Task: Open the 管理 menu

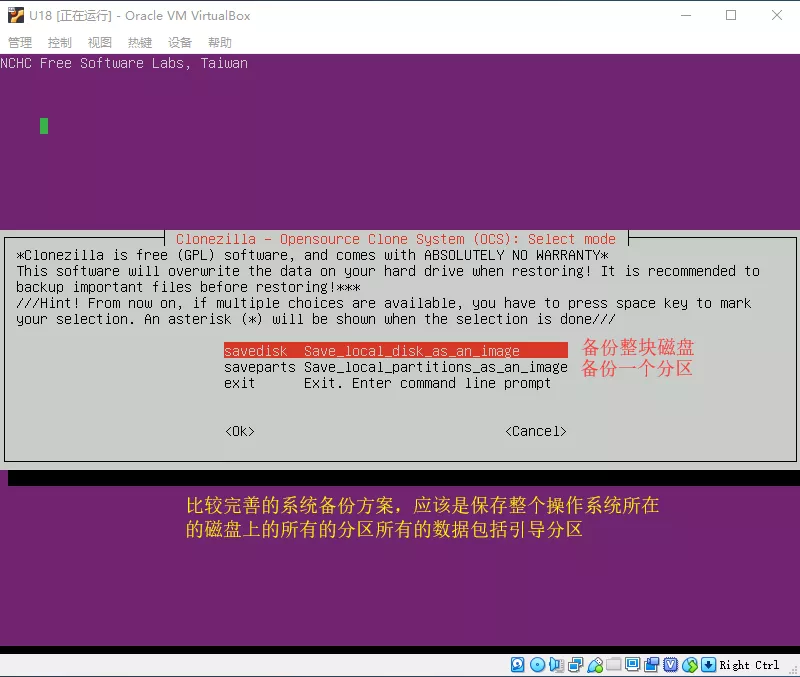Action: 20,42
